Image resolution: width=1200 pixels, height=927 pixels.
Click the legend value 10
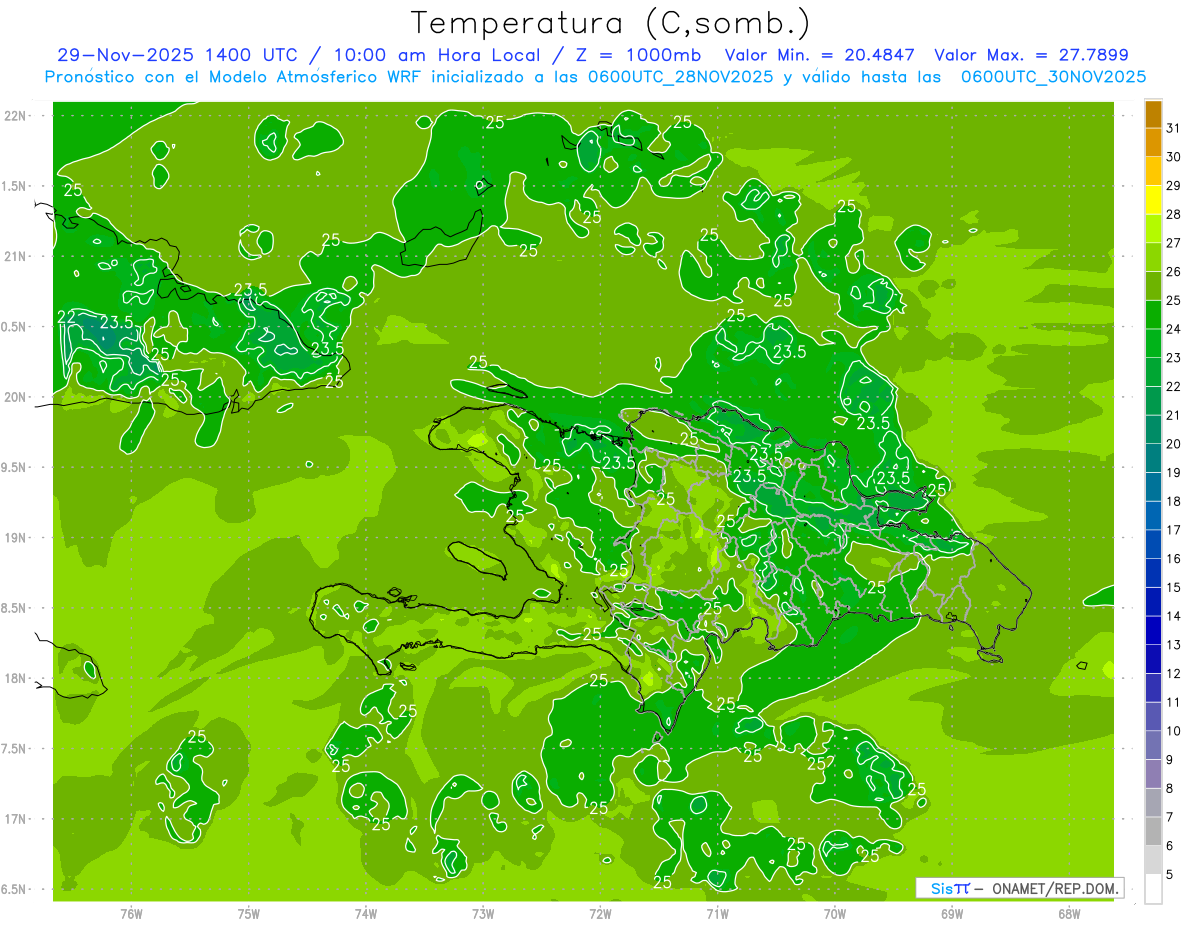pos(1173,731)
